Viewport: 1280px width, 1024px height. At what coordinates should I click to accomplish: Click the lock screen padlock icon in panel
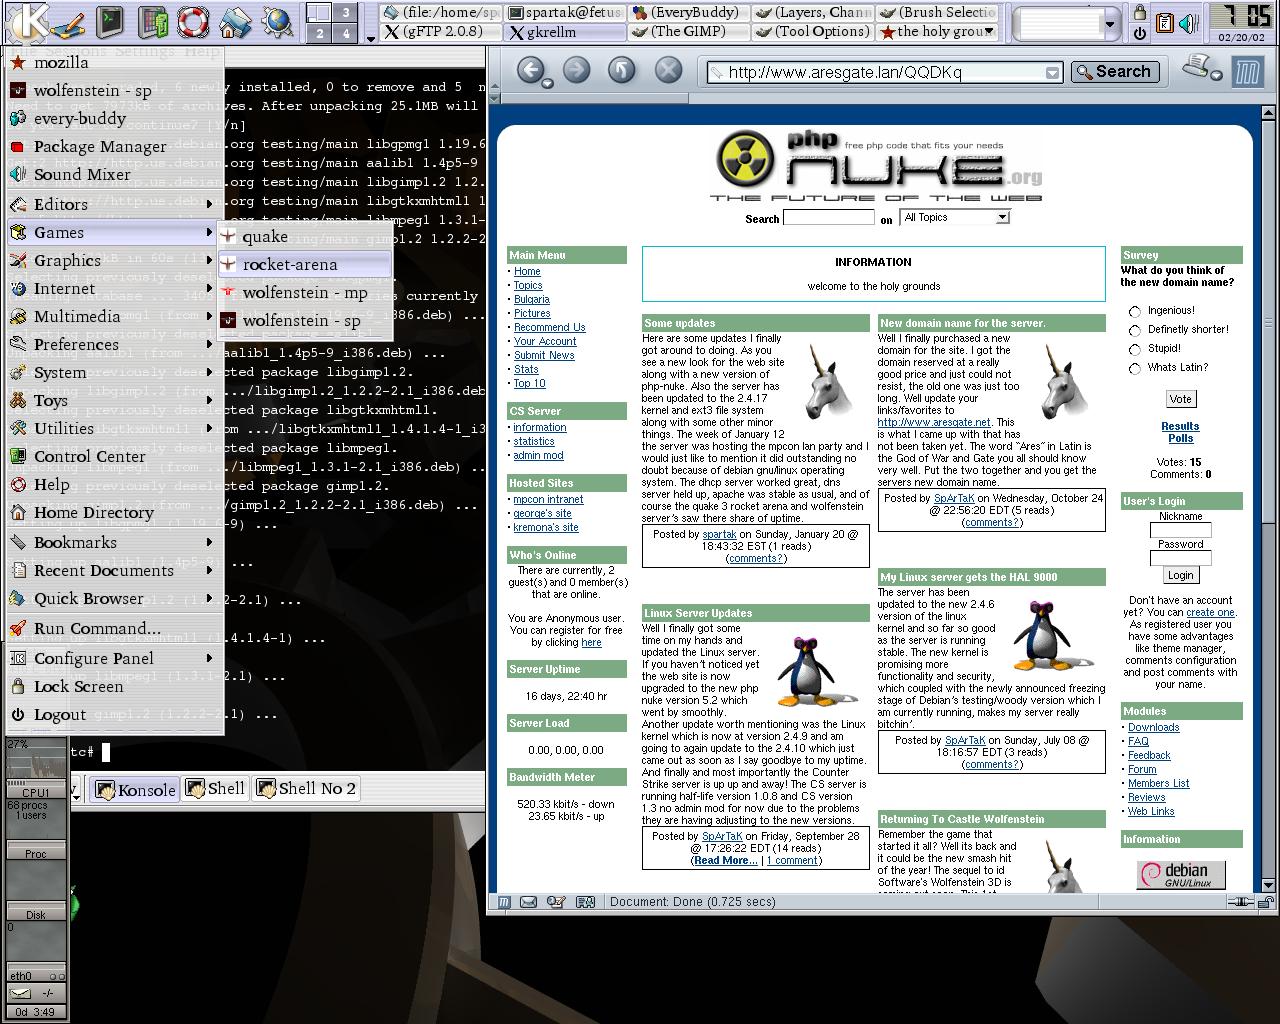tap(1139, 12)
